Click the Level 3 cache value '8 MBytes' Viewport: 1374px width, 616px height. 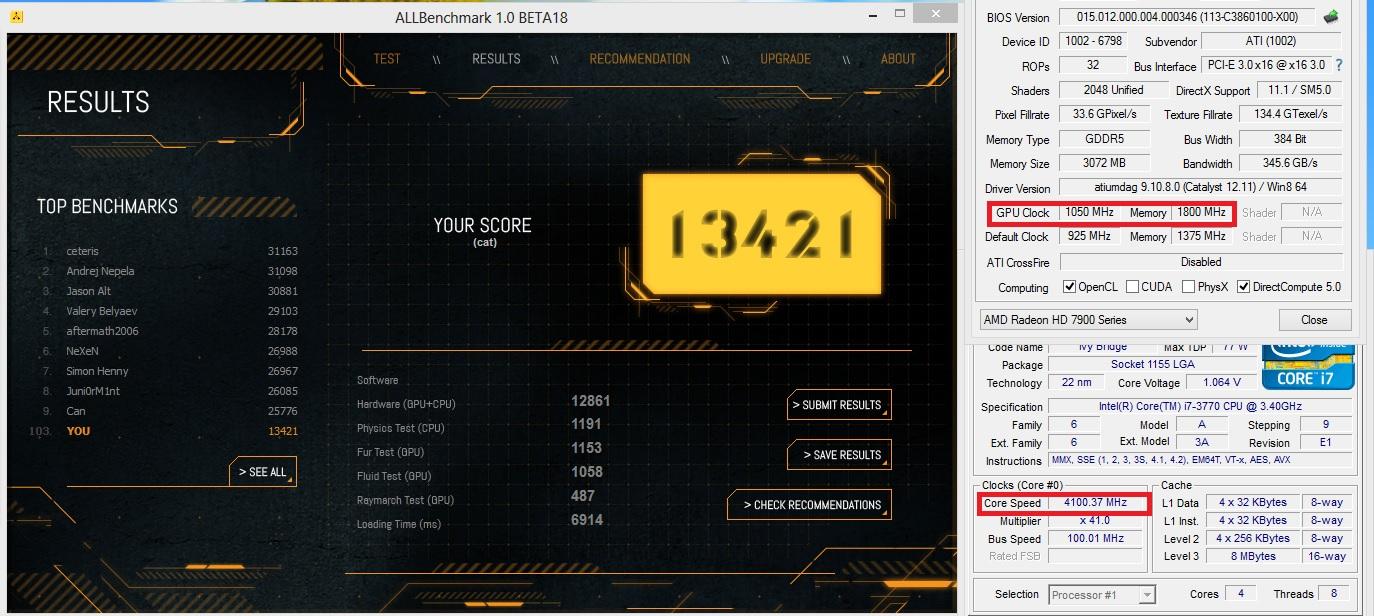pyautogui.click(x=1254, y=556)
